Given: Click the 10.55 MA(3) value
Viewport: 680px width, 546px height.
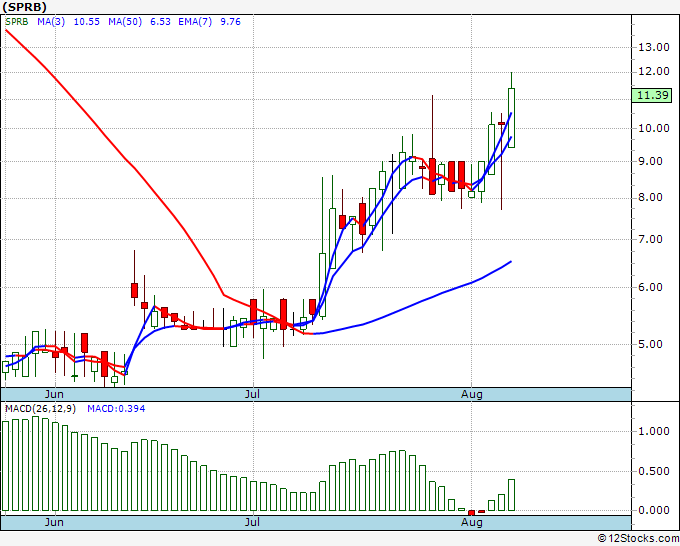Looking at the screenshot, I should click(87, 22).
